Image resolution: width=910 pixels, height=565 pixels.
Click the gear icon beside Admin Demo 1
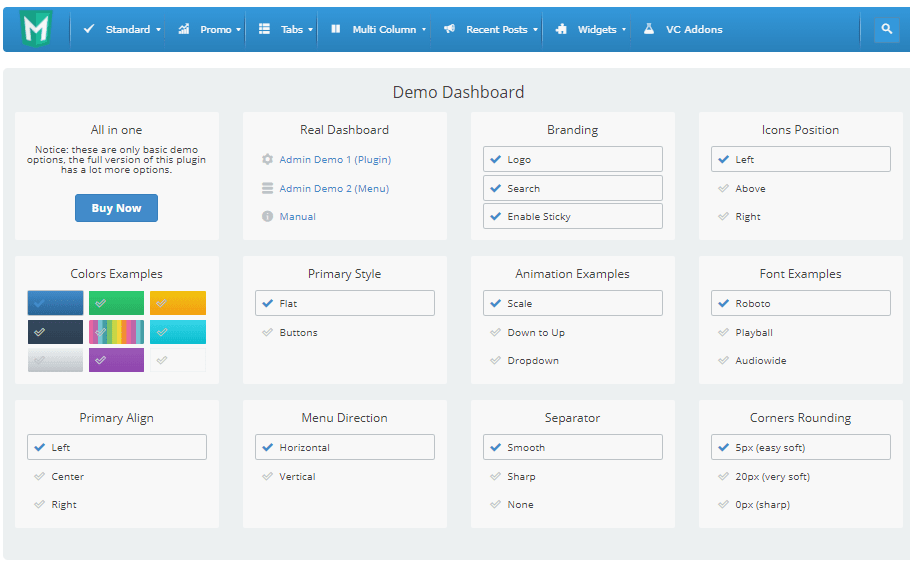pos(267,159)
